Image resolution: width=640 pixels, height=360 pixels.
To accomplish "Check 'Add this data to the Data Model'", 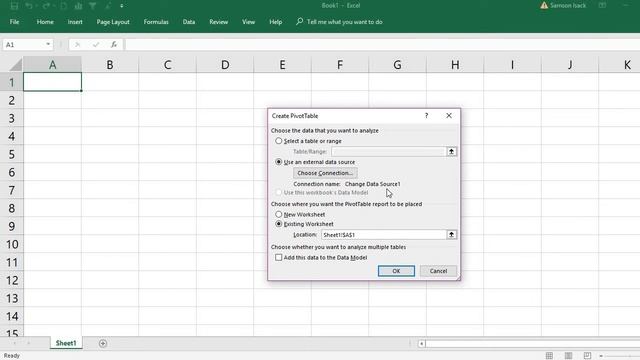I will [x=279, y=258].
